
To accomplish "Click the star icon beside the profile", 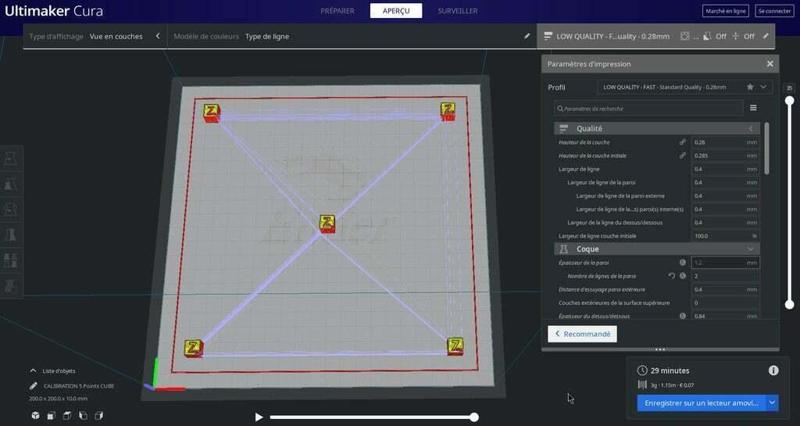I will [x=749, y=87].
